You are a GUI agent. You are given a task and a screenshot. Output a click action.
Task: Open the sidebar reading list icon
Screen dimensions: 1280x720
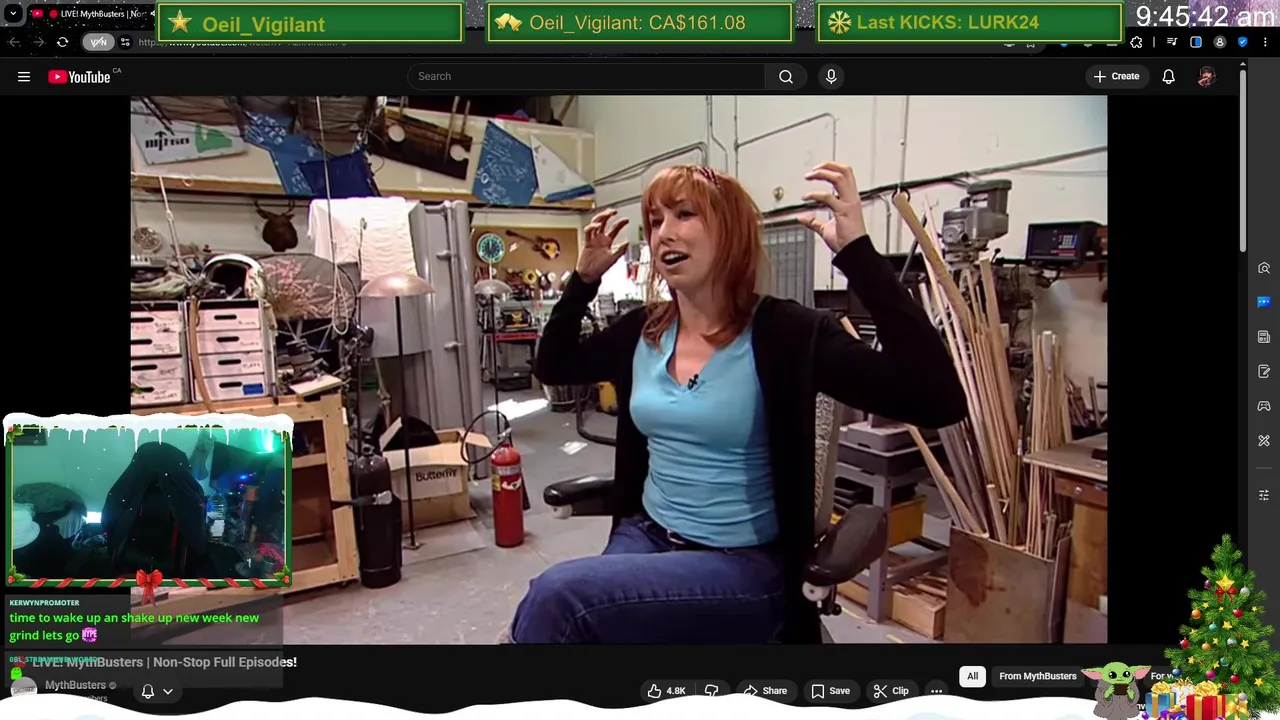tap(1264, 337)
